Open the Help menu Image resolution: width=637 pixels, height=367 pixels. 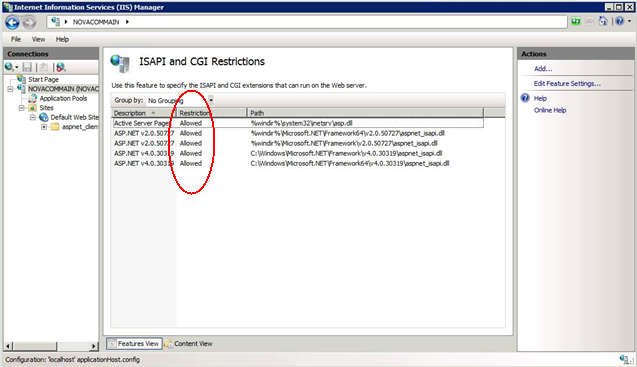[x=62, y=39]
